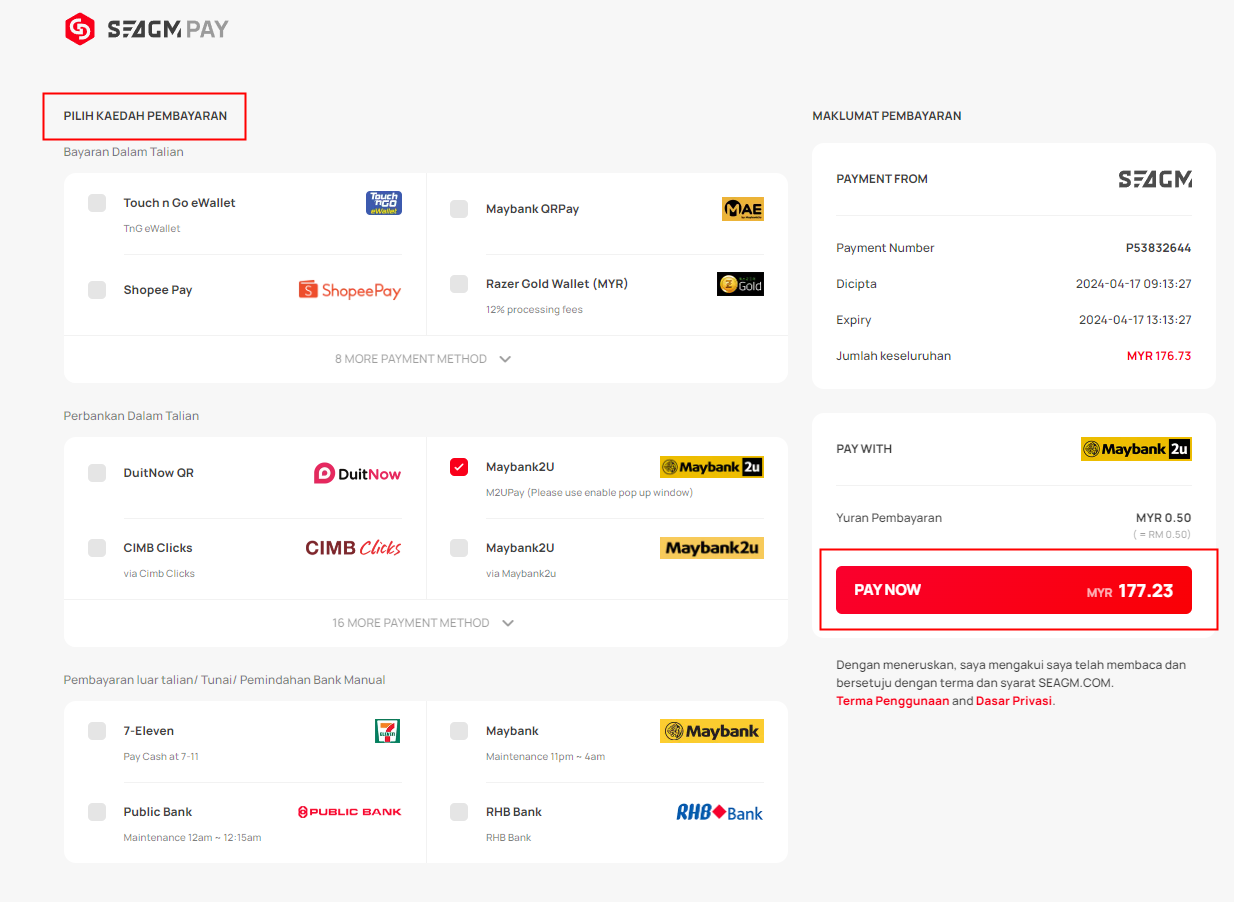Screen dimensions: 1234x902
Task: Click the payment fee value MYR 0.50
Action: (1163, 518)
